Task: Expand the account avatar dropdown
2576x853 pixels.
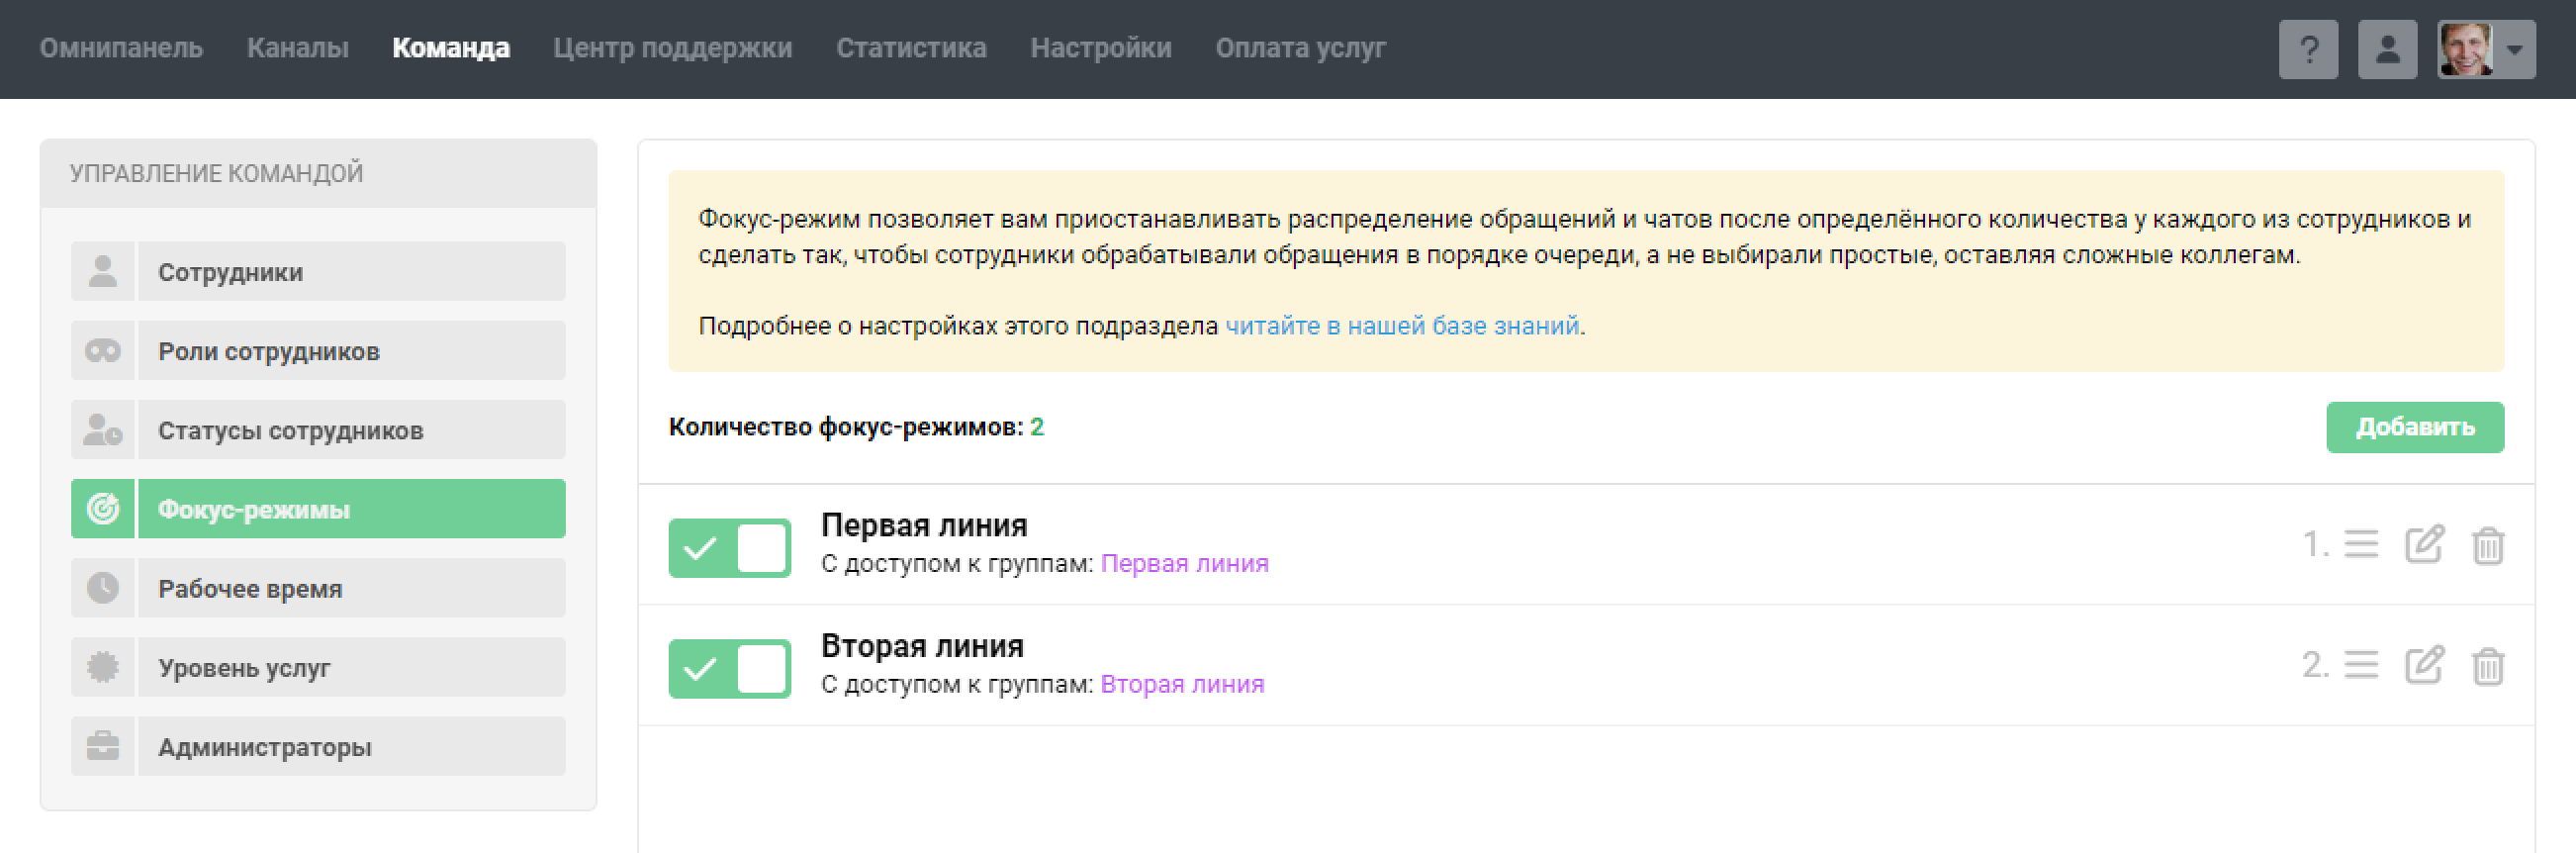Action: click(x=2486, y=49)
